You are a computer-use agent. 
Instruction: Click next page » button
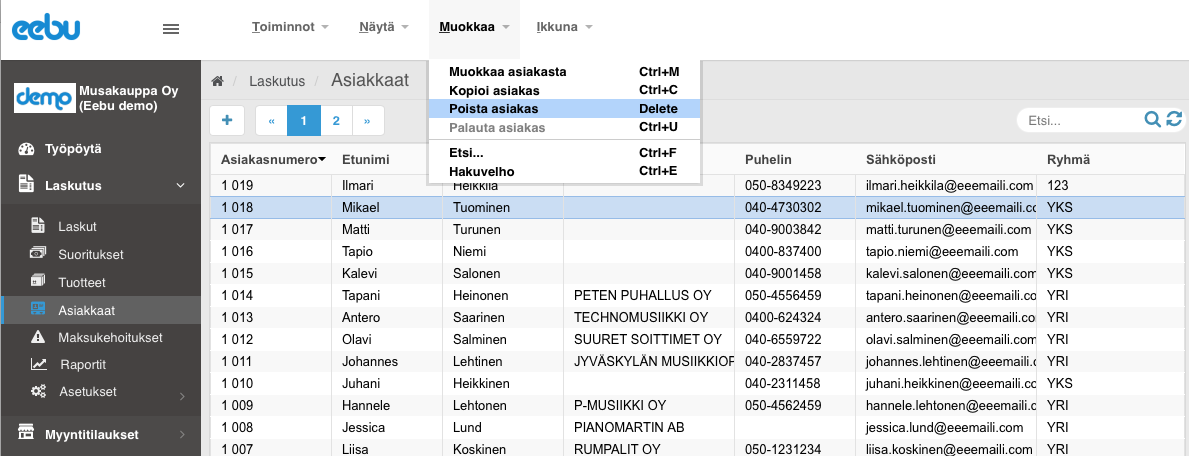pyautogui.click(x=368, y=121)
